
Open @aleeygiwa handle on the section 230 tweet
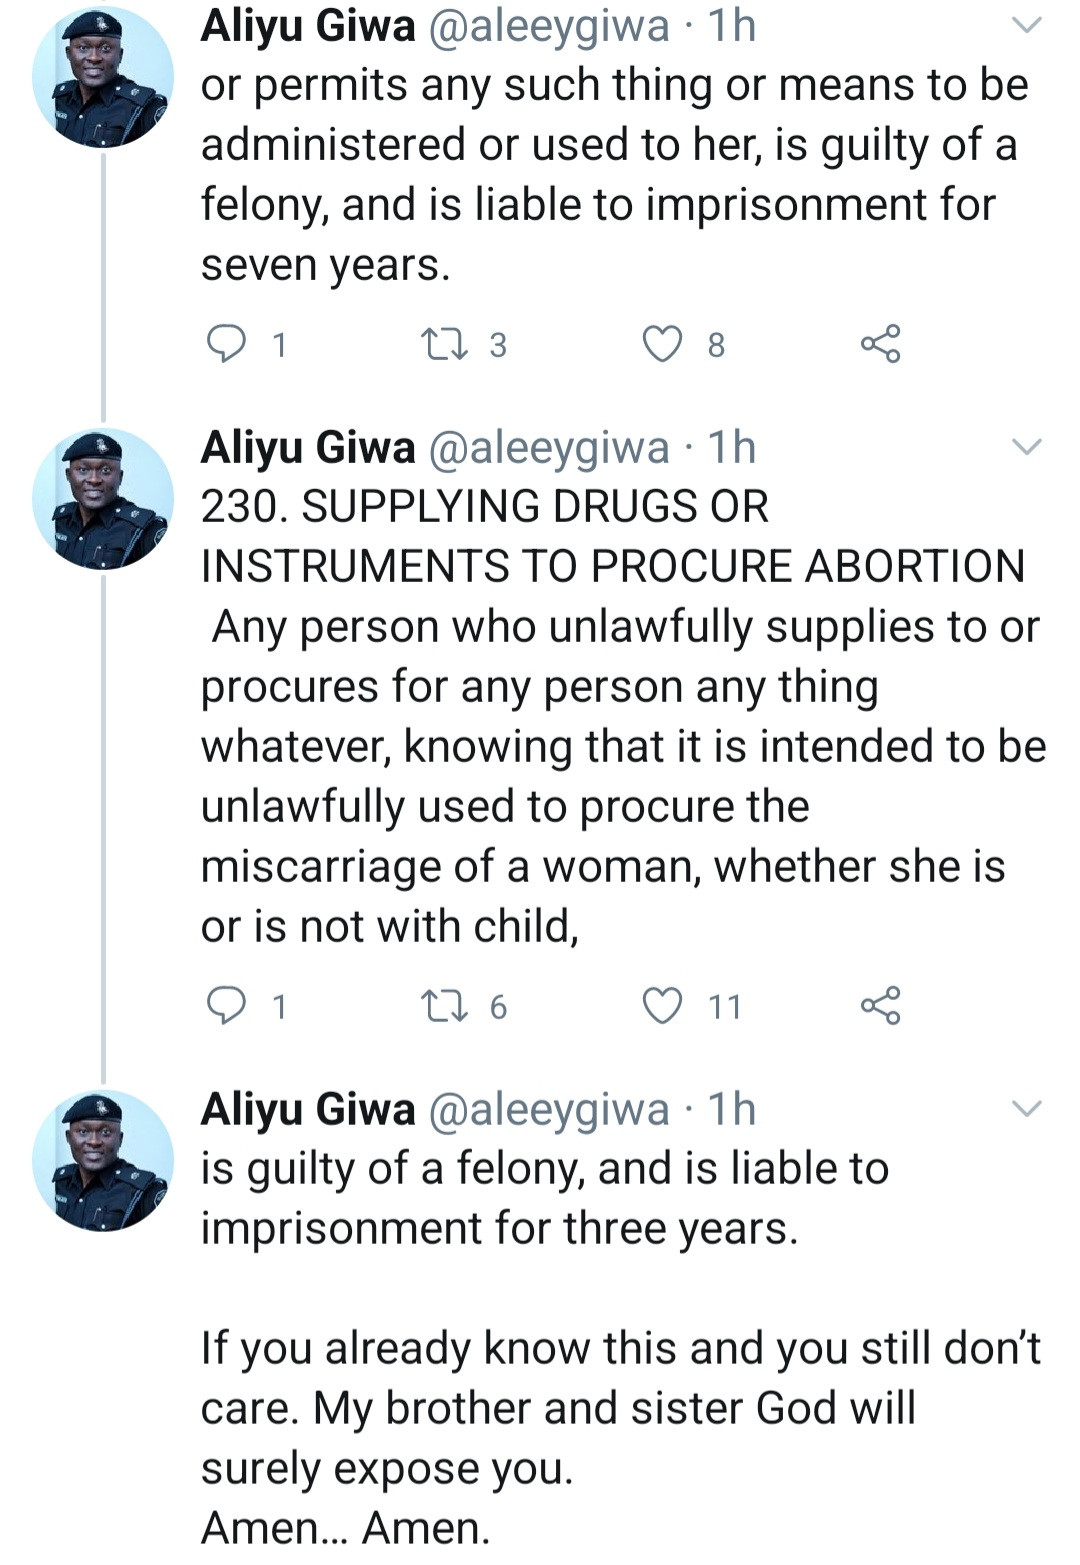548,447
